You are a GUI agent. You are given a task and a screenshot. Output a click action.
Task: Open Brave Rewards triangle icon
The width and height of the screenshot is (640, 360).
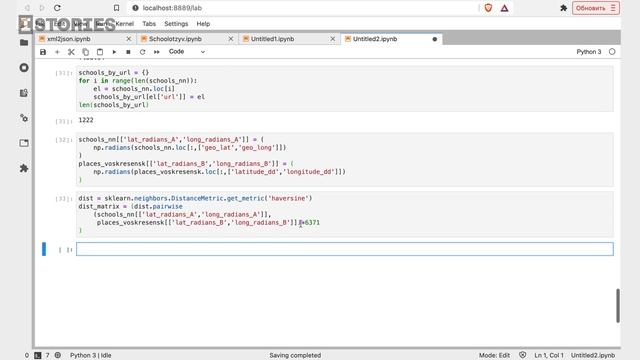[x=504, y=8]
